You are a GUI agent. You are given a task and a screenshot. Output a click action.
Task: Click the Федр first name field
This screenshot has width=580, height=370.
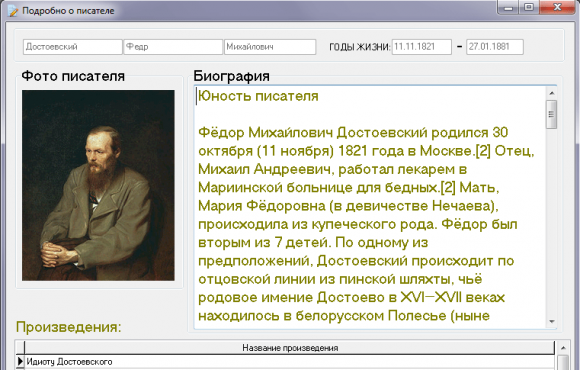click(173, 47)
